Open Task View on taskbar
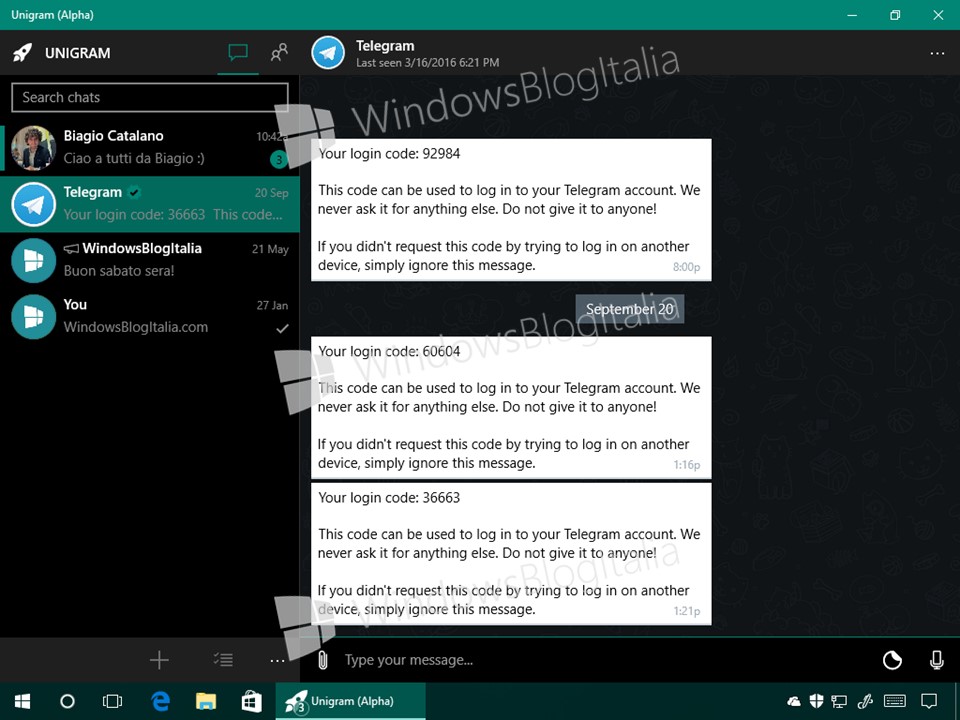This screenshot has height=720, width=960. point(113,702)
